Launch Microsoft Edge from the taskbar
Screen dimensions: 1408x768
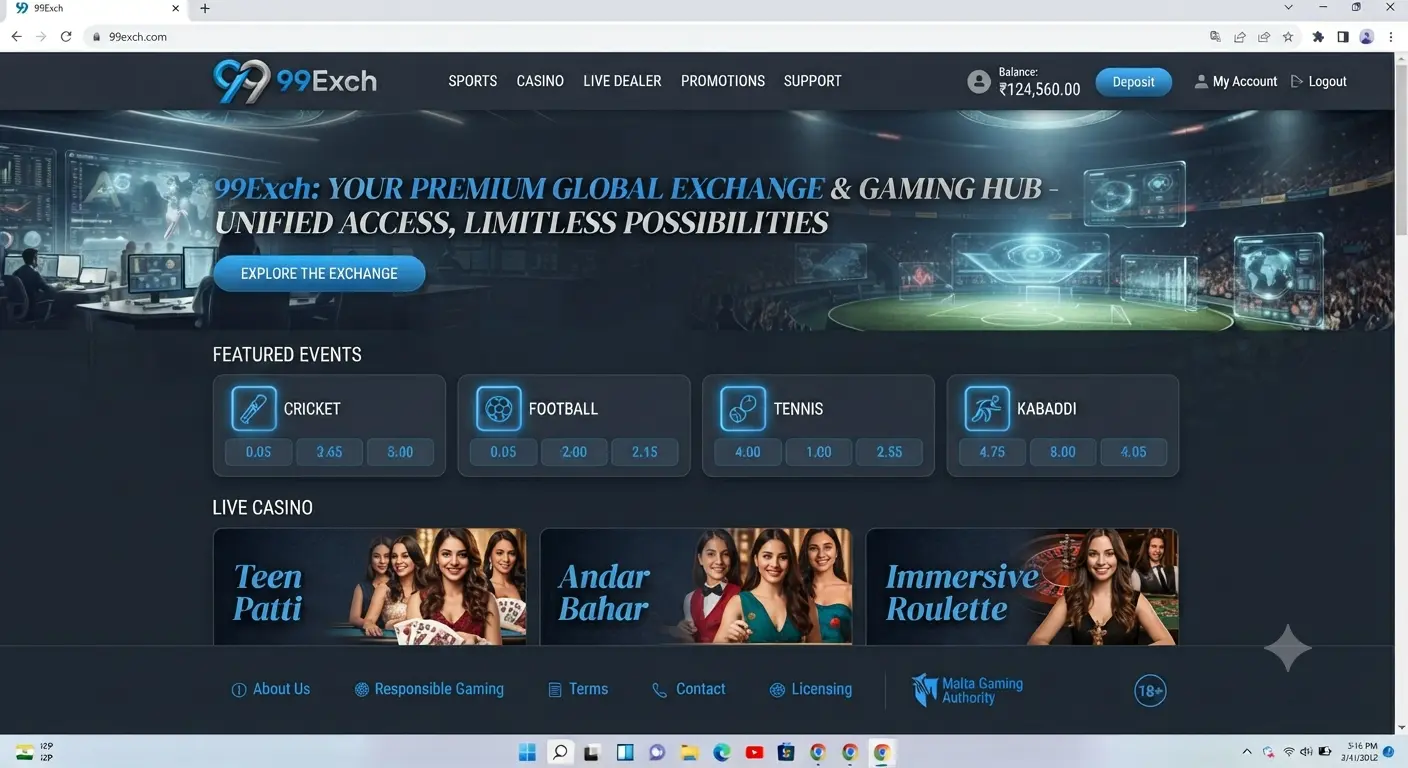pyautogui.click(x=721, y=752)
